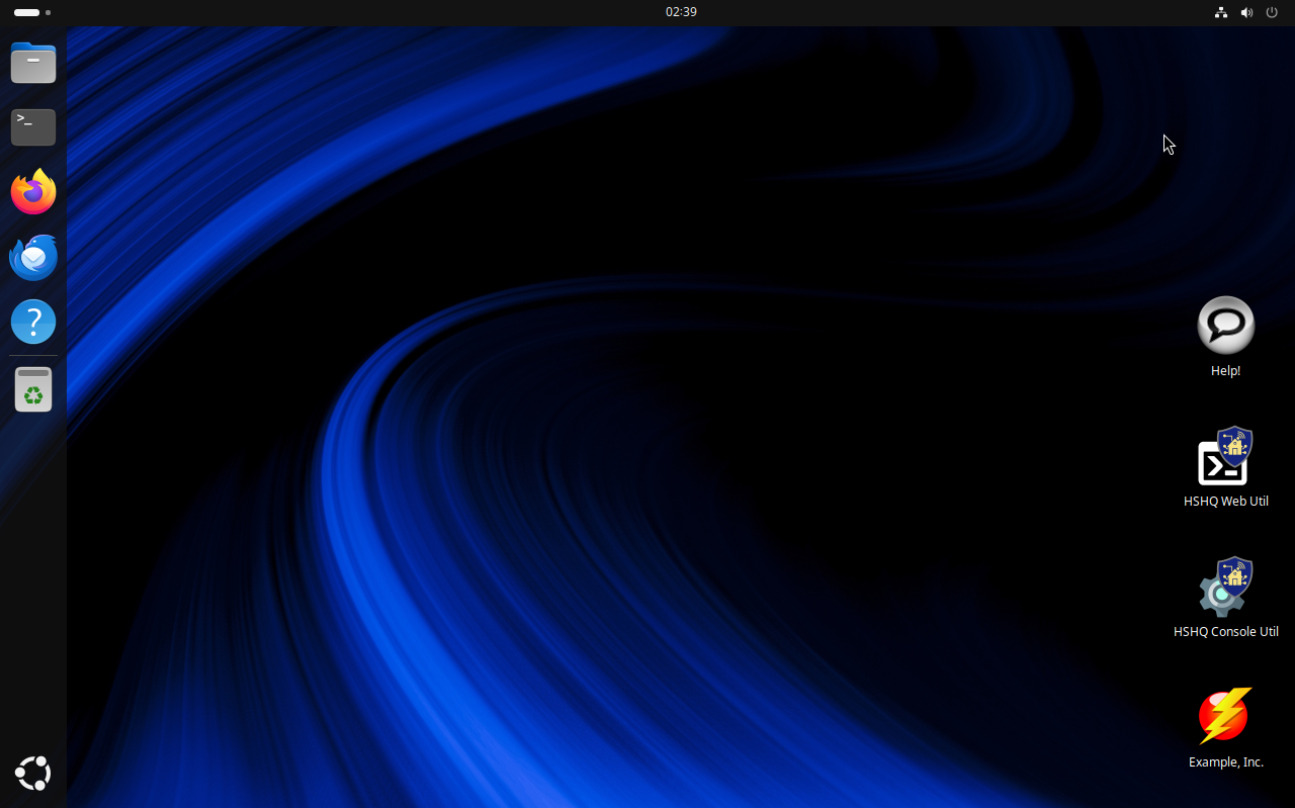Select the HSHQ Web Util desktop icon
Screen dimensions: 1295x808
pos(1225,458)
